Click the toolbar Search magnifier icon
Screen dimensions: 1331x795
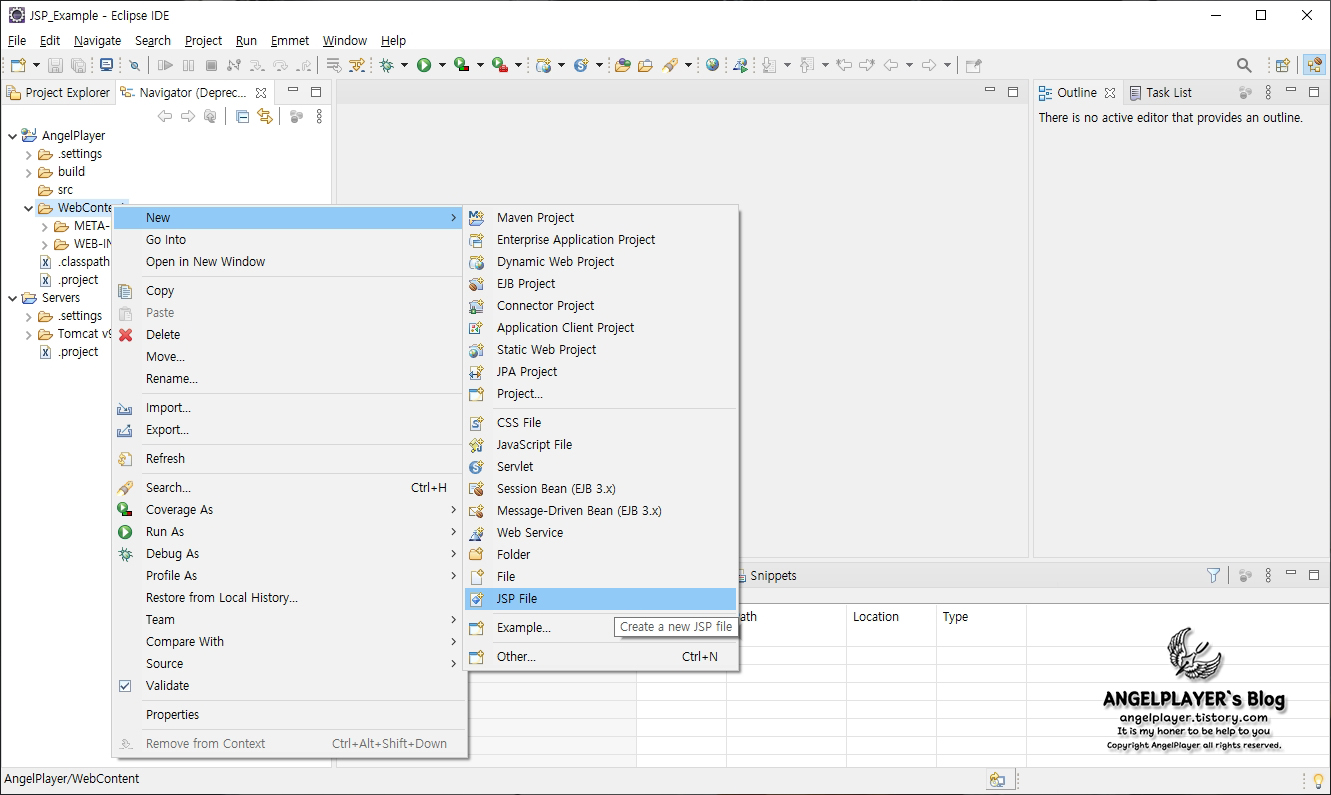pos(1244,65)
